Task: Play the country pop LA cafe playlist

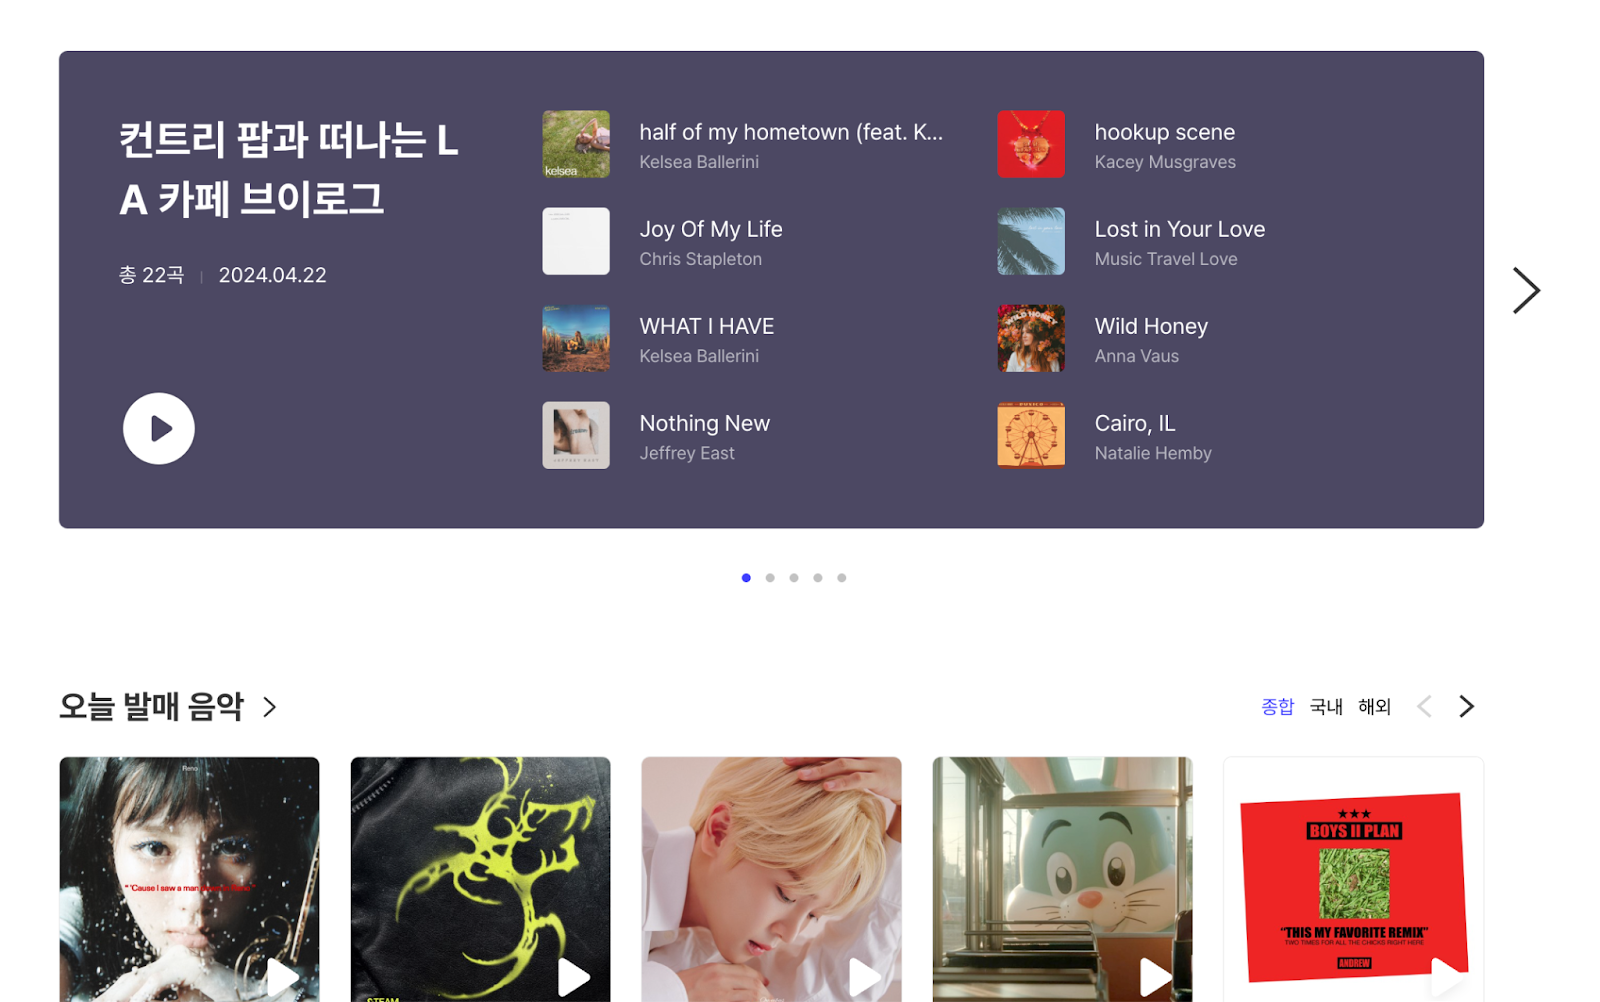Action: (x=158, y=428)
